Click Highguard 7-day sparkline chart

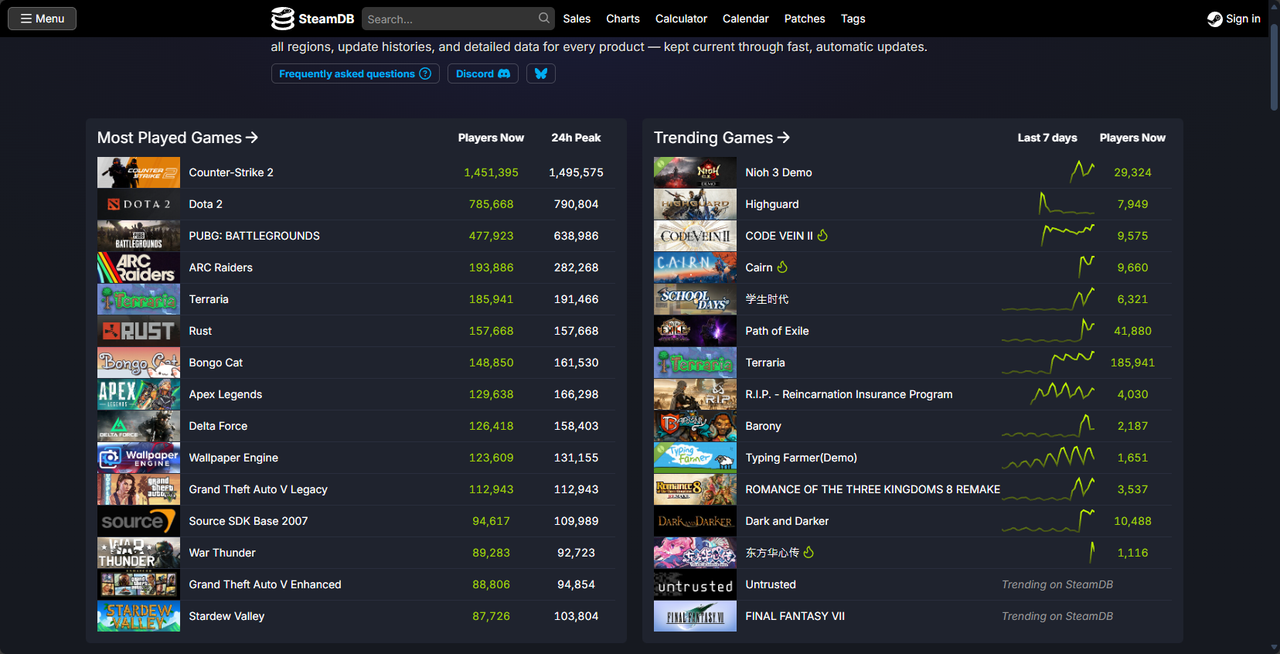(1066, 203)
